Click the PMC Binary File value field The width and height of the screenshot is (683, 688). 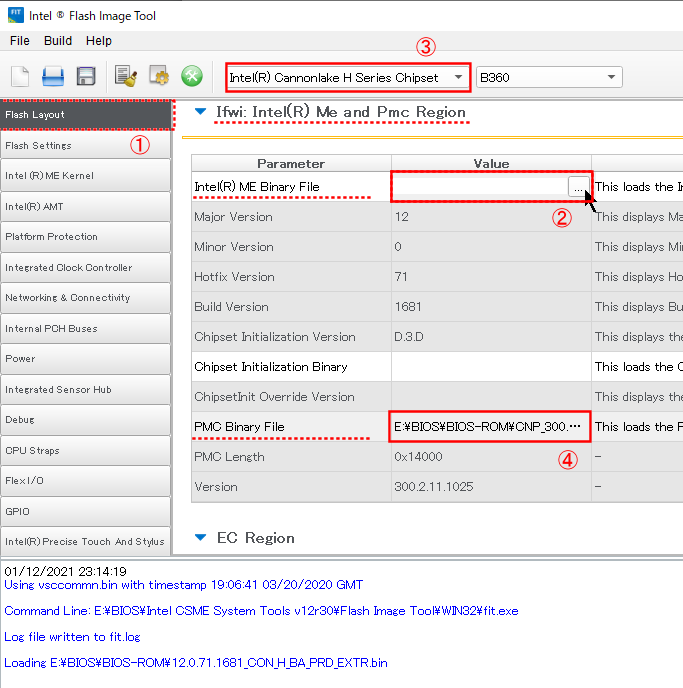[x=488, y=427]
